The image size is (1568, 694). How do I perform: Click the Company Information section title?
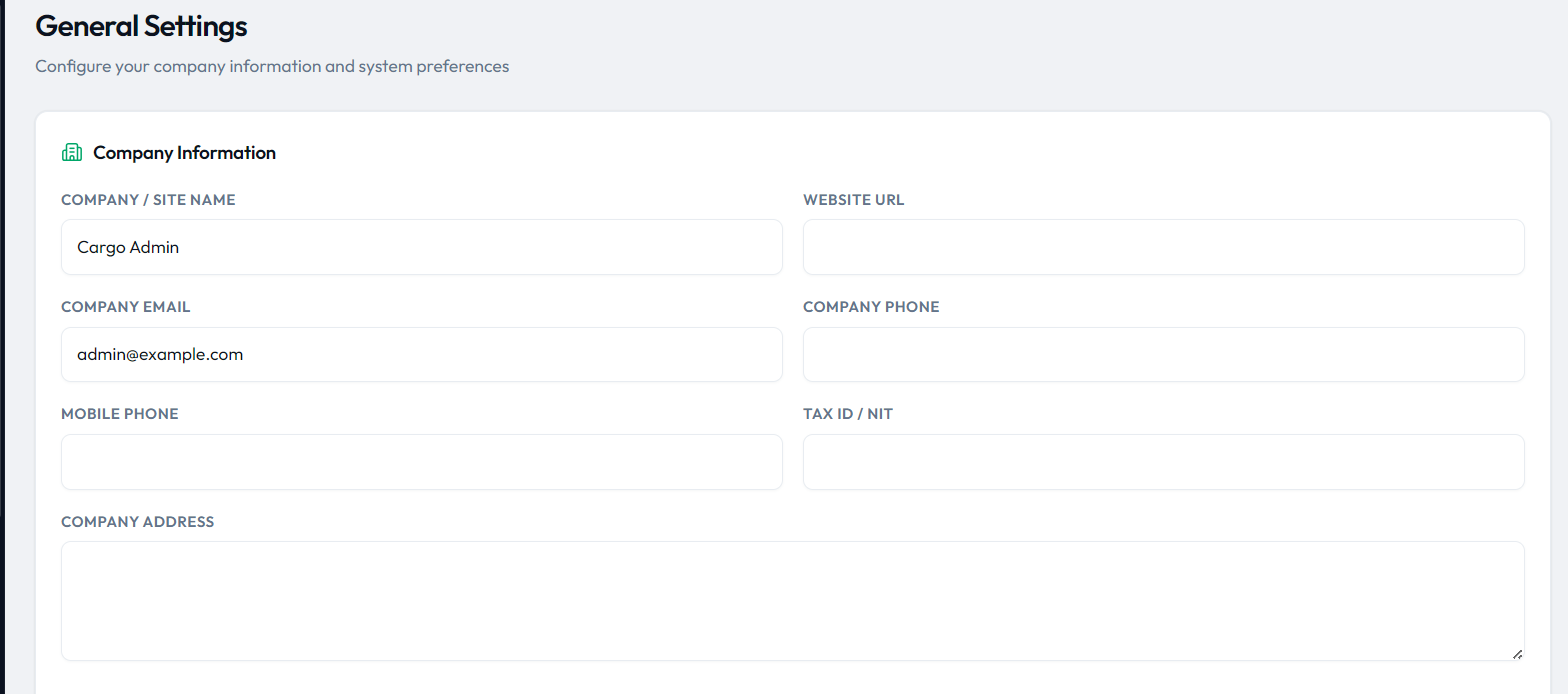click(x=185, y=153)
